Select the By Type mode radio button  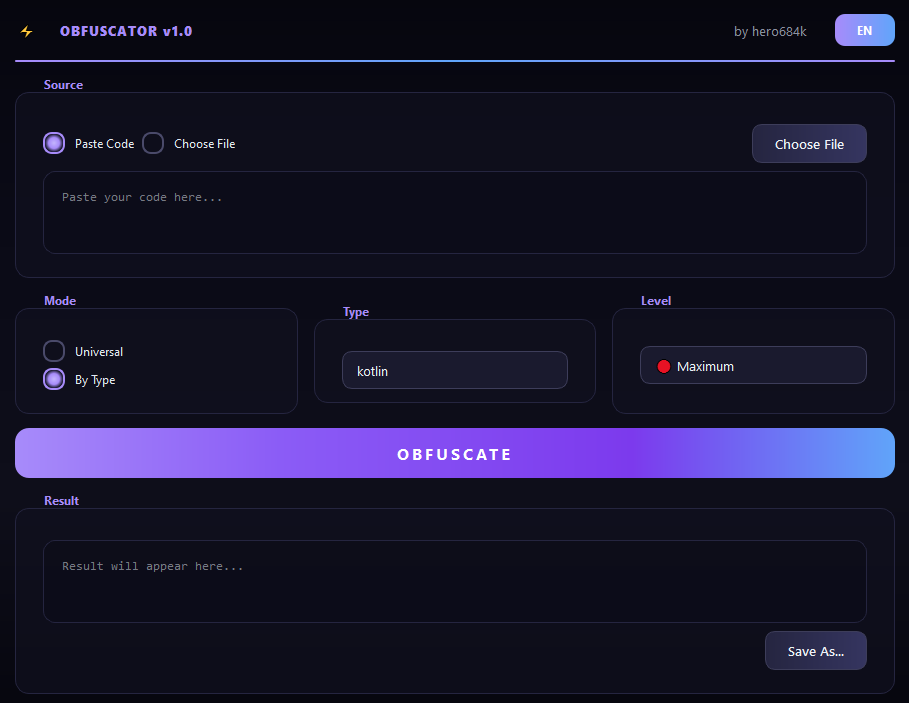(54, 379)
